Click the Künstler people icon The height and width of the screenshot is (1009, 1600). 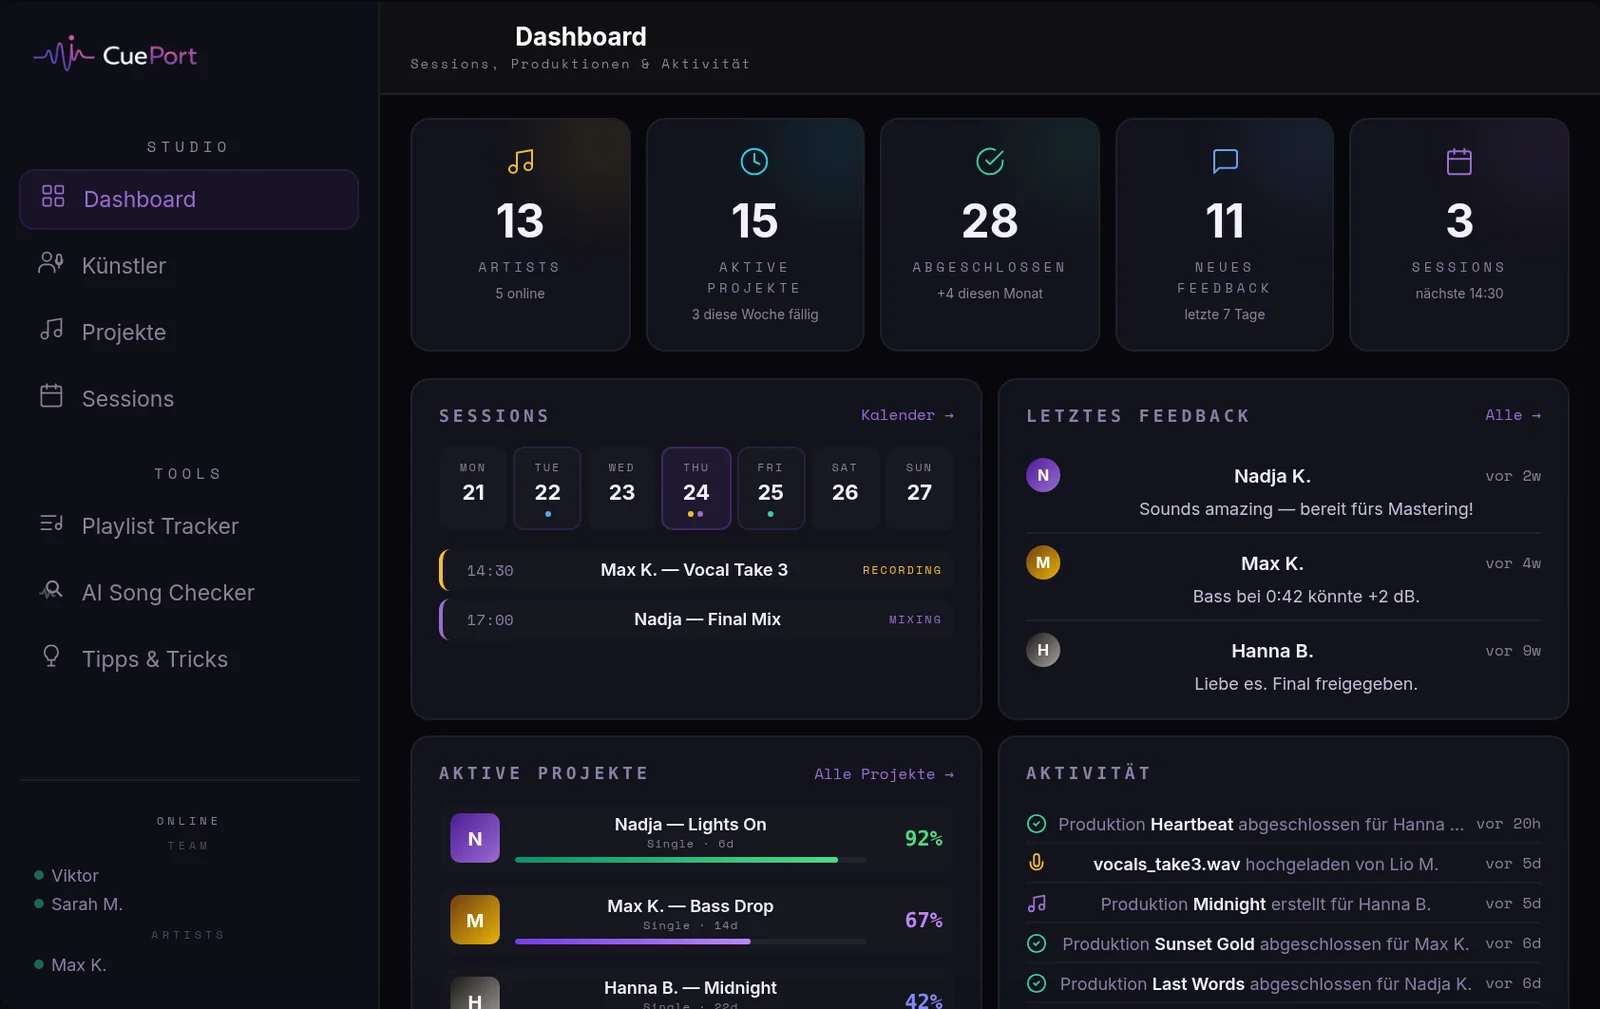coord(51,262)
